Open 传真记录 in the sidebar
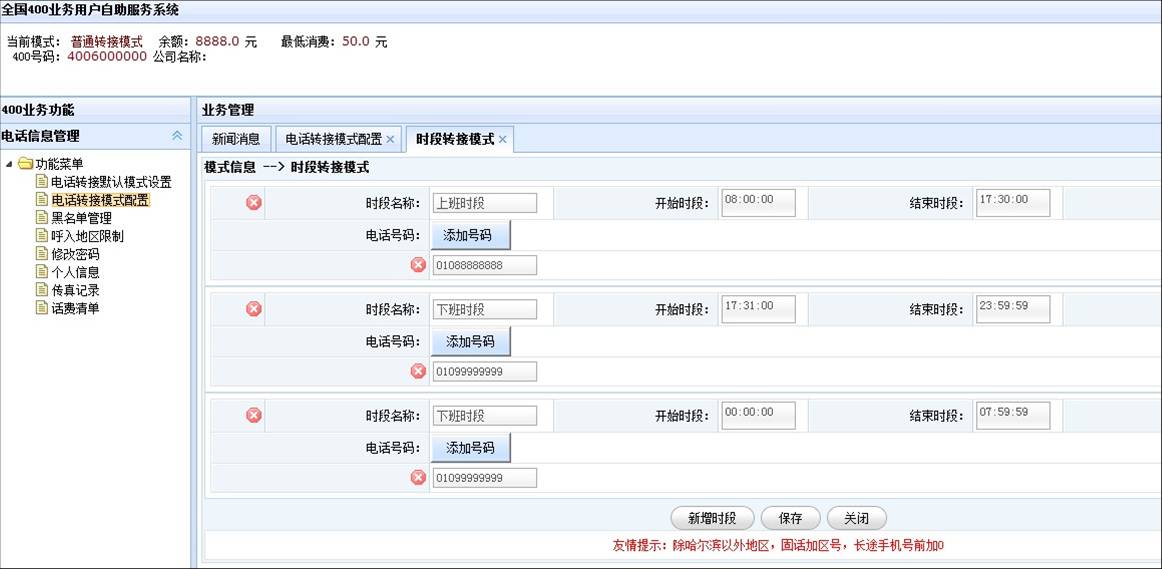This screenshot has width=1162, height=569. (75, 290)
